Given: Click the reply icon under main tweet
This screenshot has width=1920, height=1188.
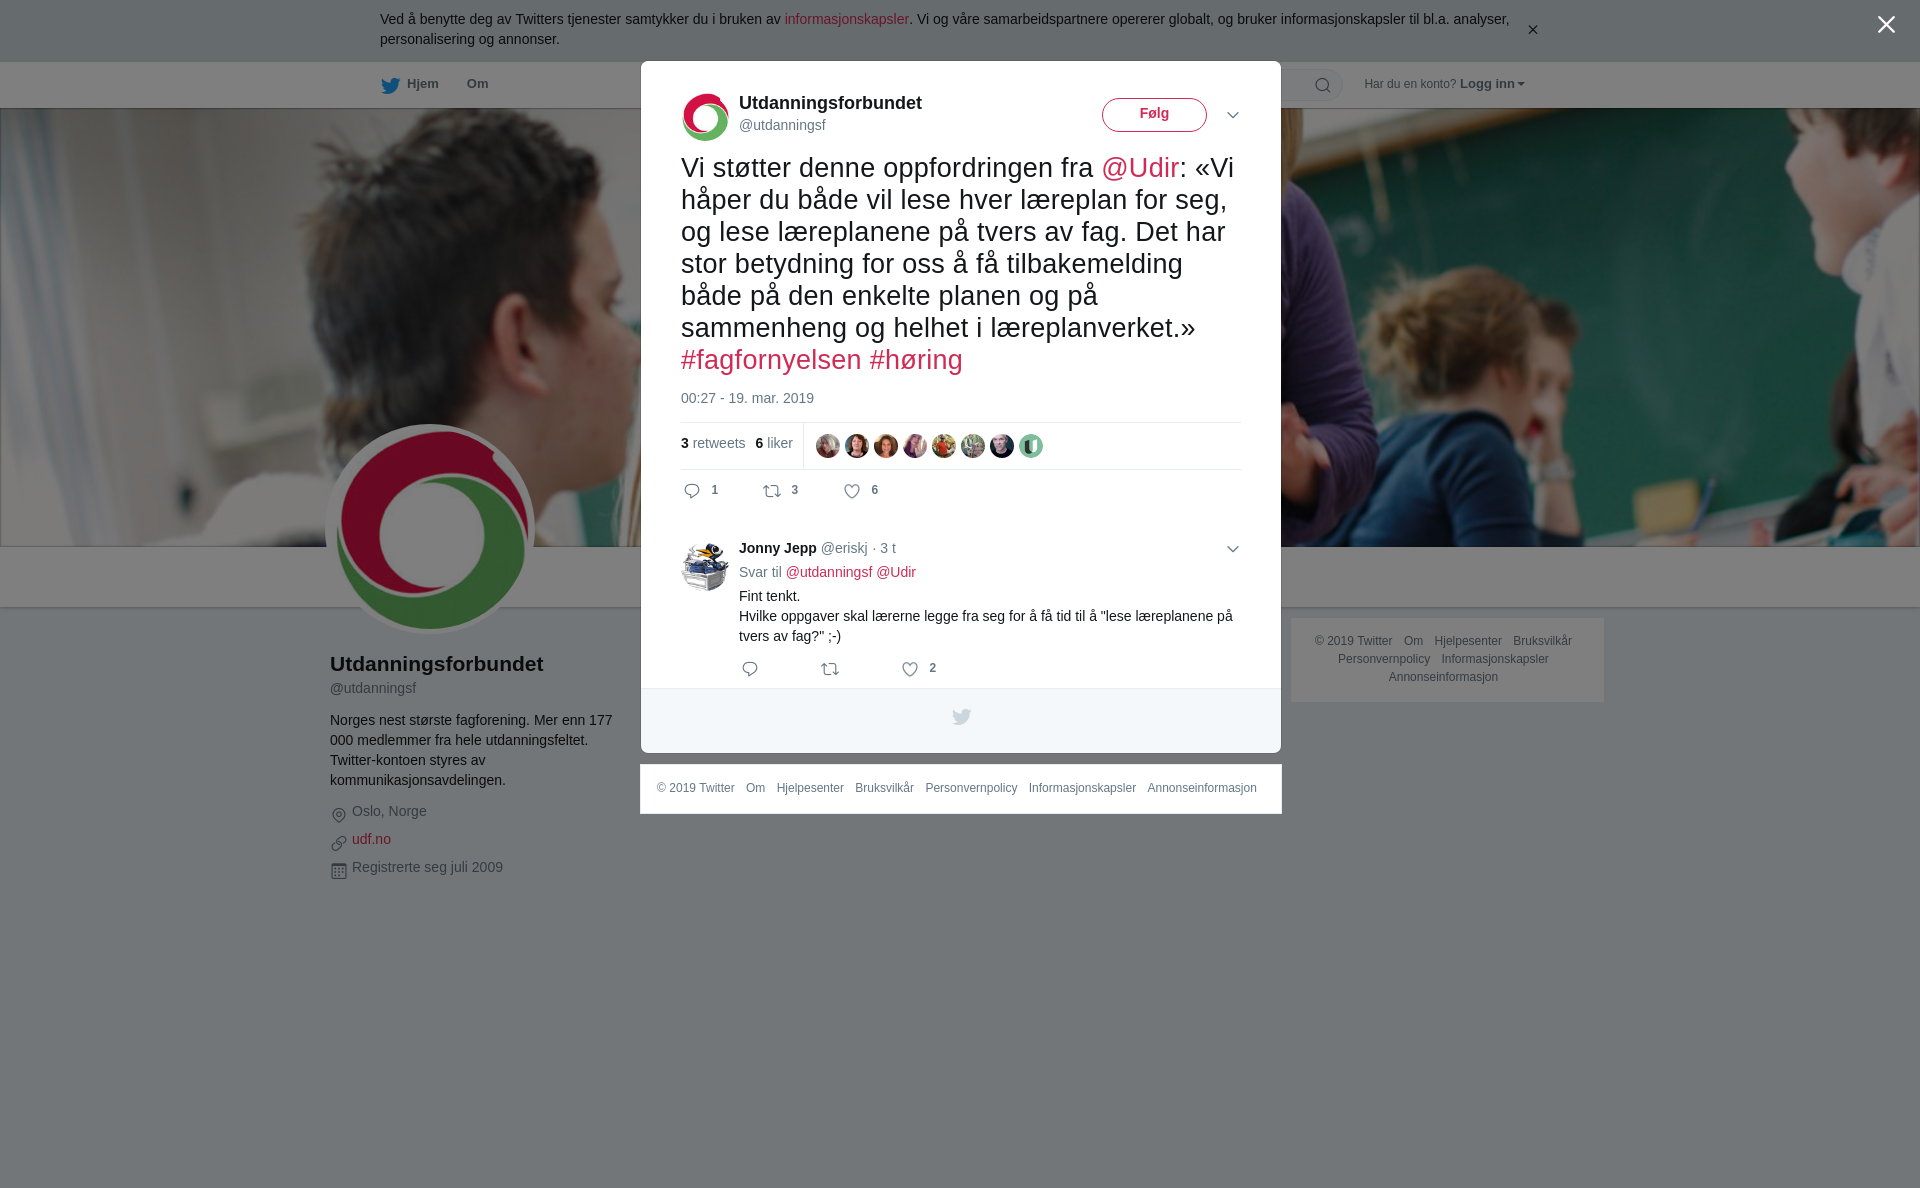Looking at the screenshot, I should (692, 491).
